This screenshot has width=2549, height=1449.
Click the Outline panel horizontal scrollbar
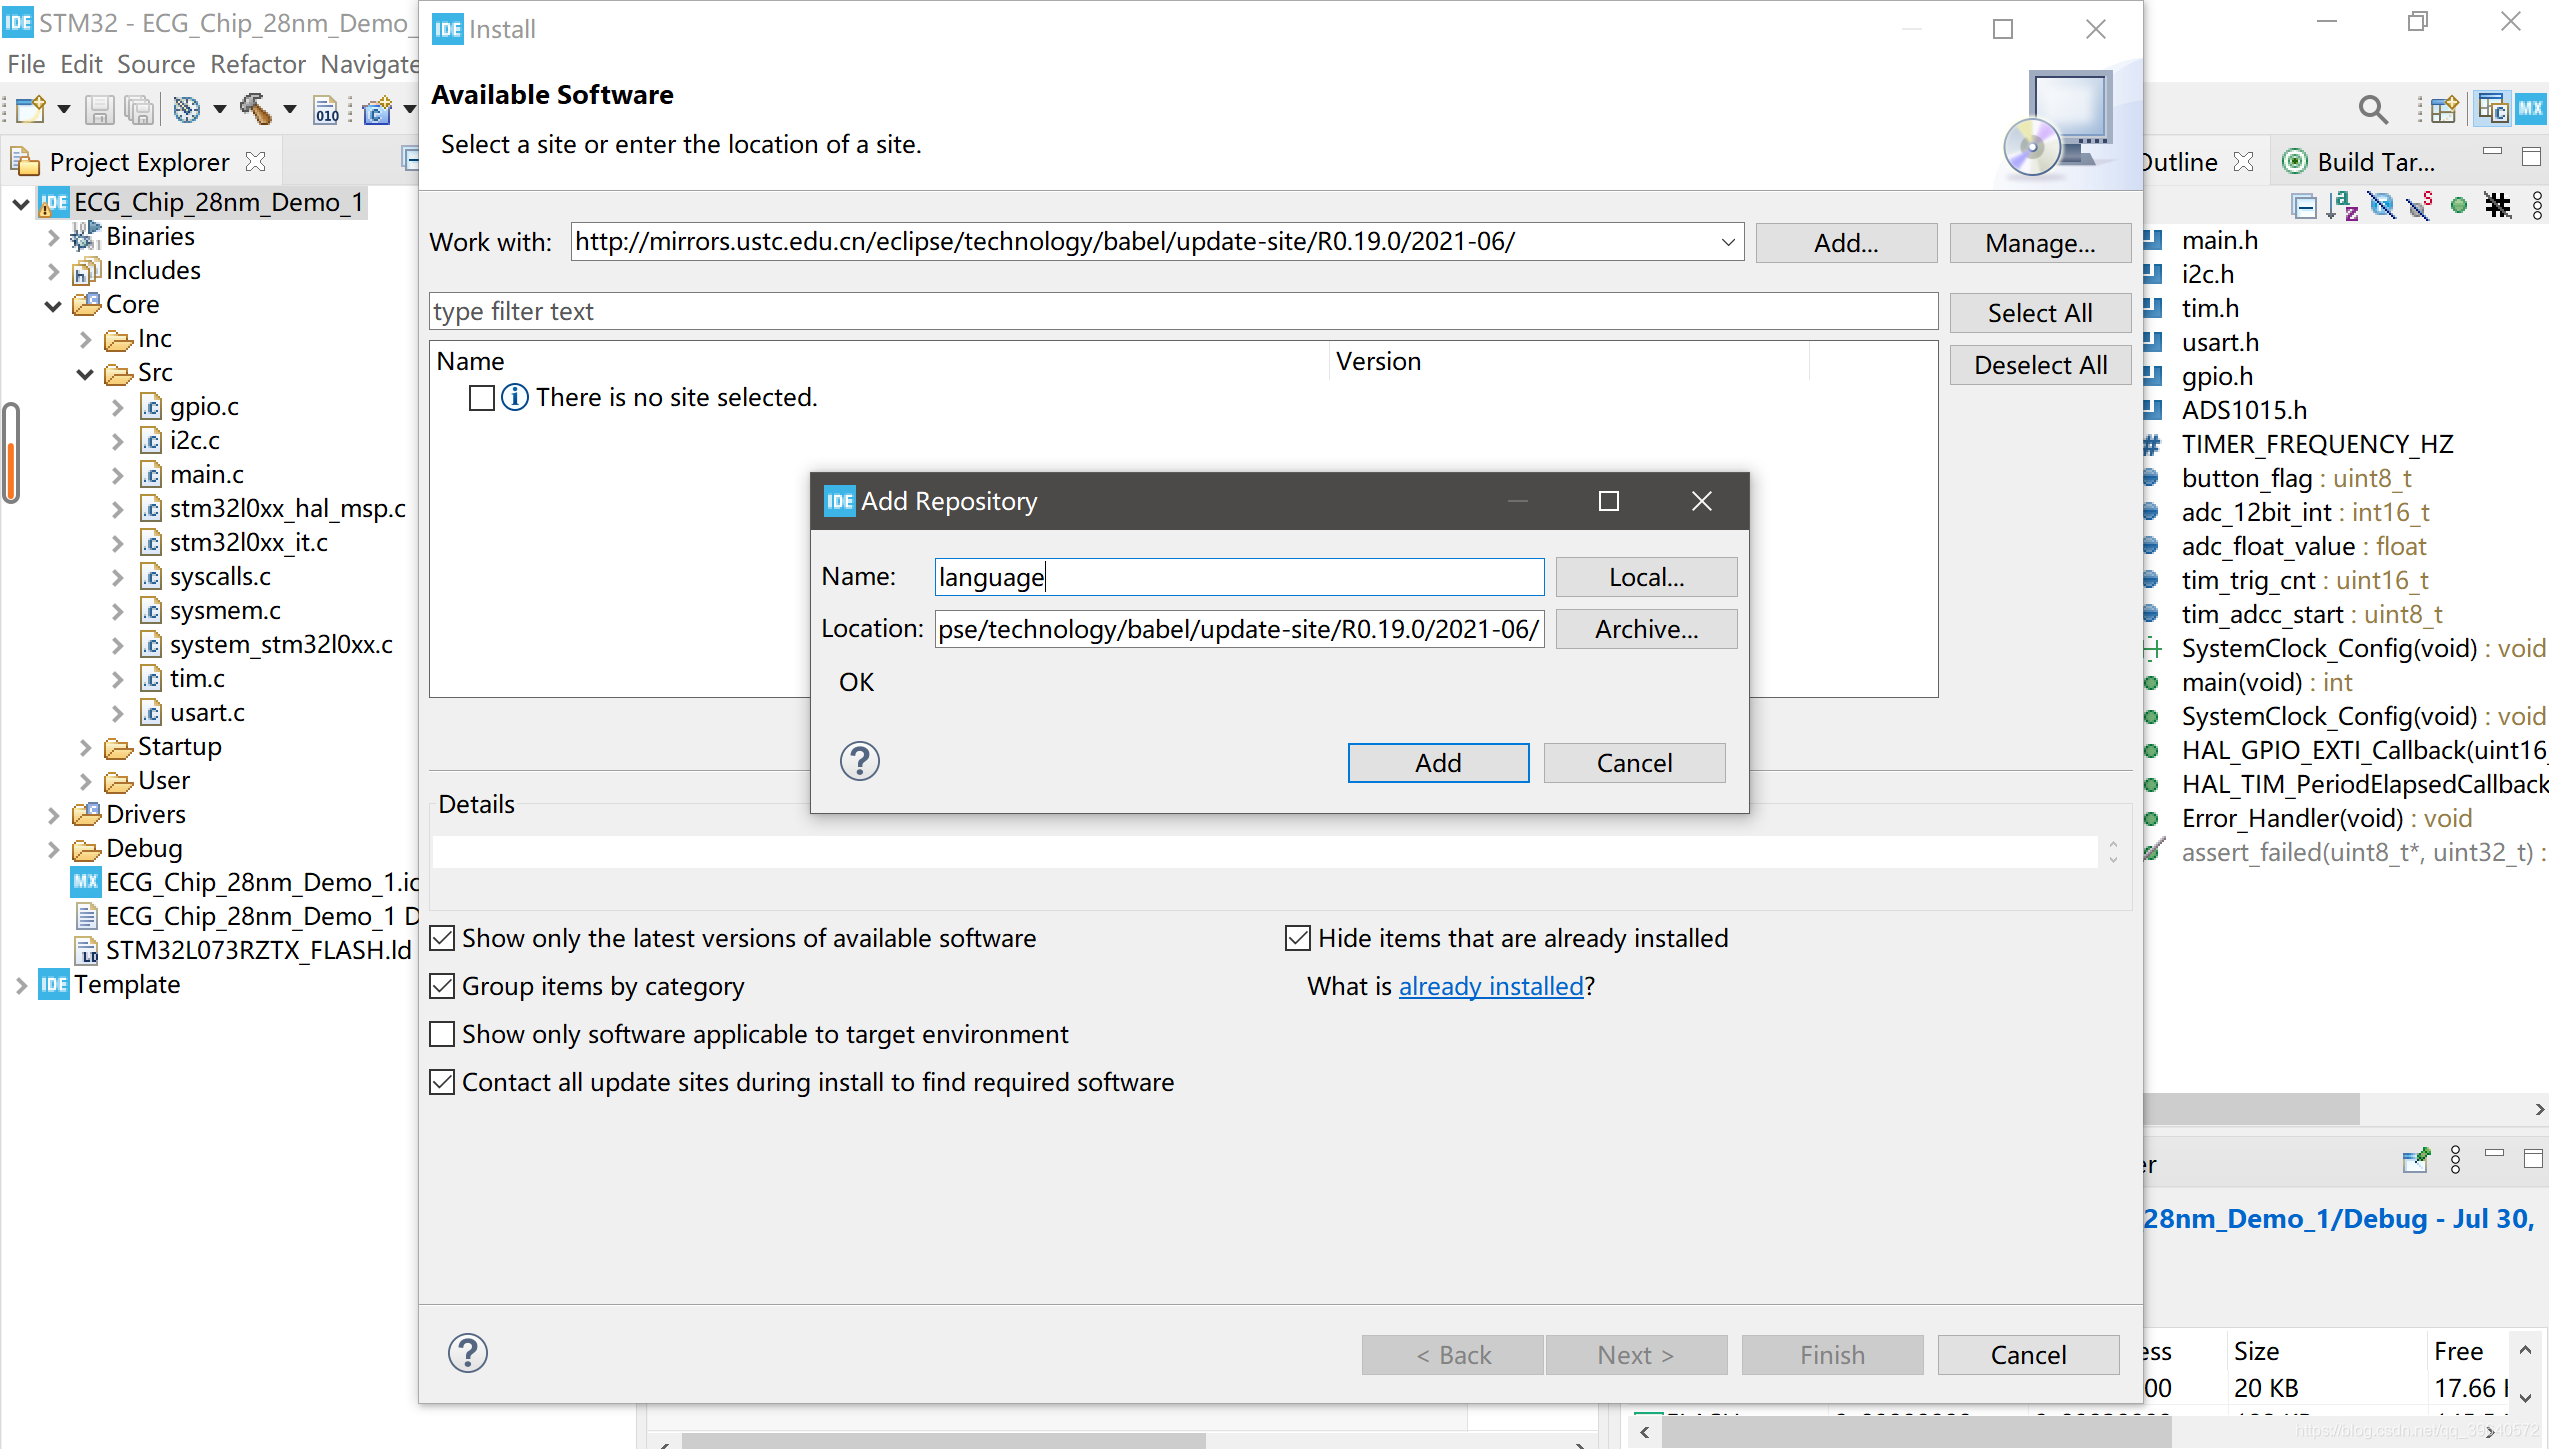pyautogui.click(x=2250, y=1109)
